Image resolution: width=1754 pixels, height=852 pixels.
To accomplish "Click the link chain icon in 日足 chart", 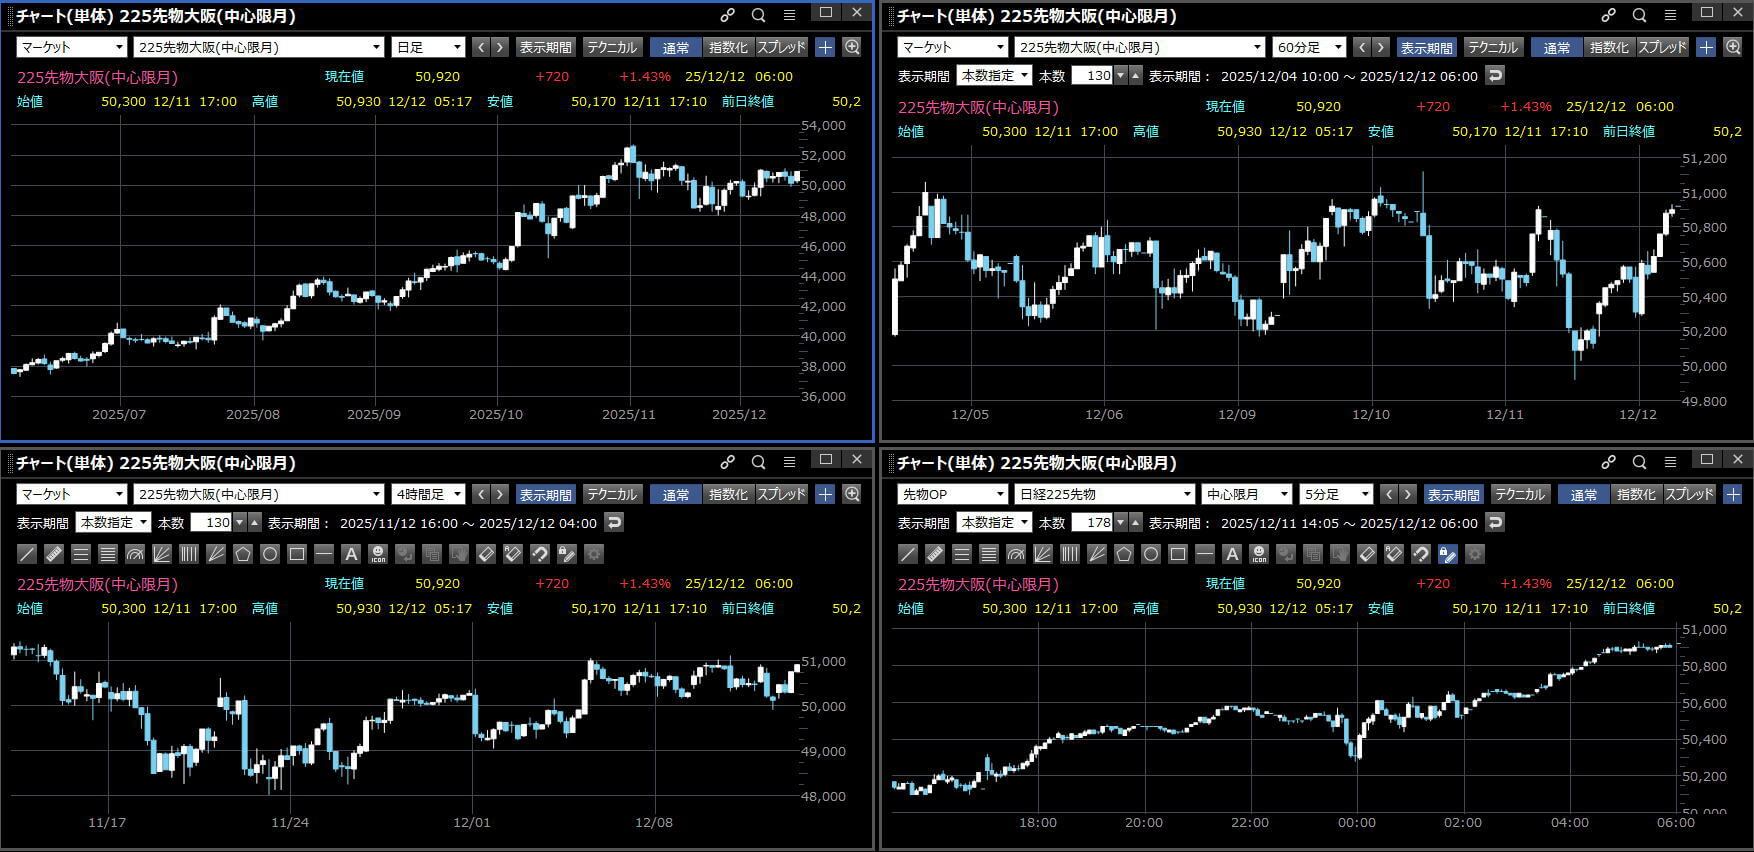I will click(727, 15).
